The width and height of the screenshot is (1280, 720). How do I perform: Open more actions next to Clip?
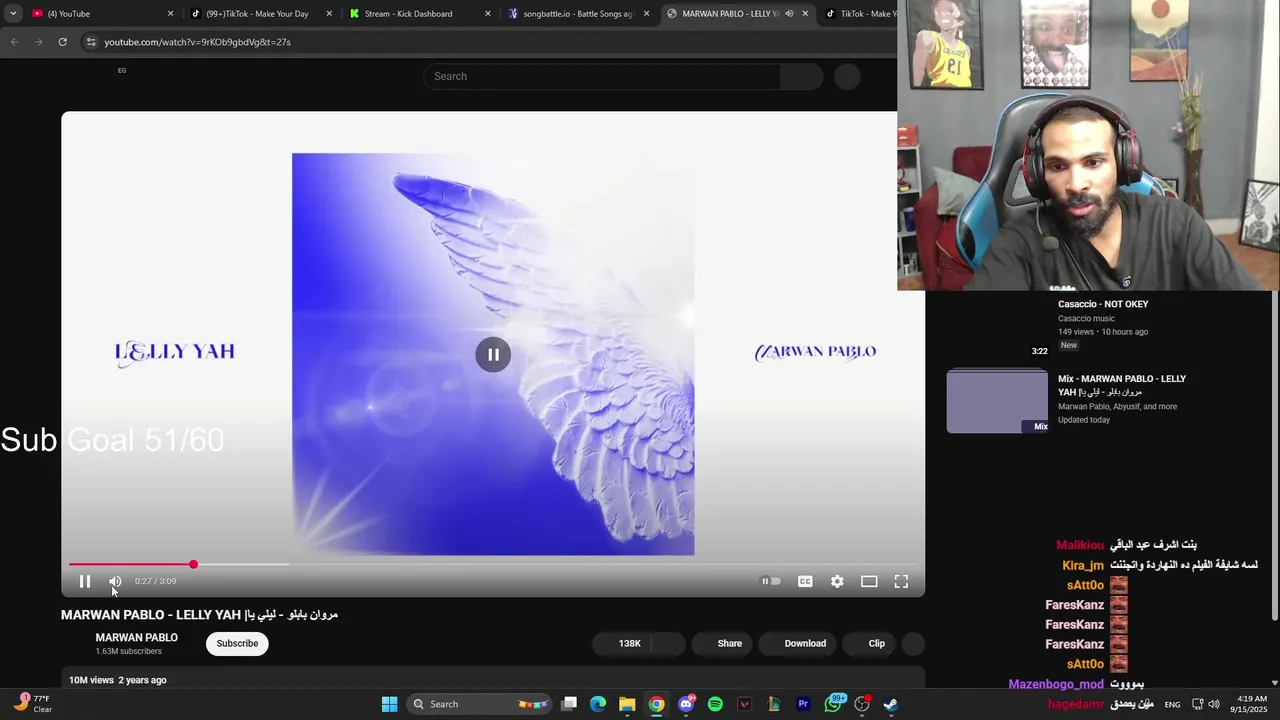(x=913, y=643)
